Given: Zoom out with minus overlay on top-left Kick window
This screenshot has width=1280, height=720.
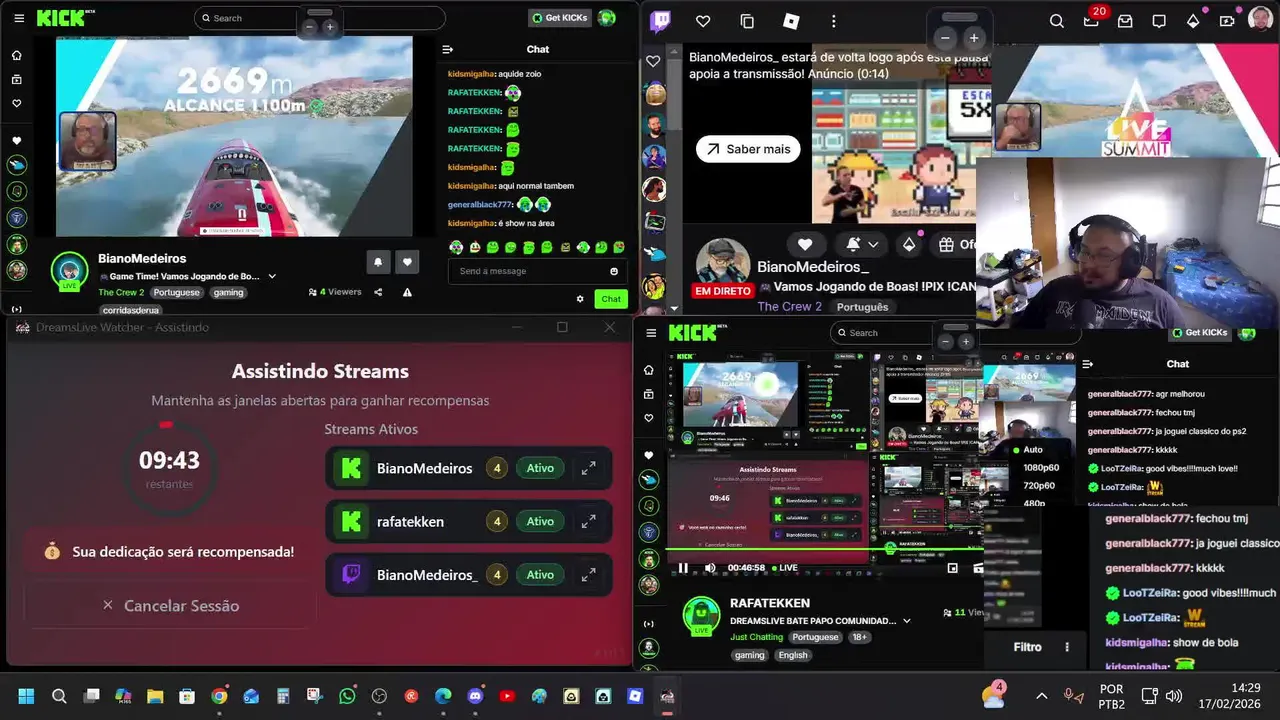Looking at the screenshot, I should pyautogui.click(x=310, y=27).
